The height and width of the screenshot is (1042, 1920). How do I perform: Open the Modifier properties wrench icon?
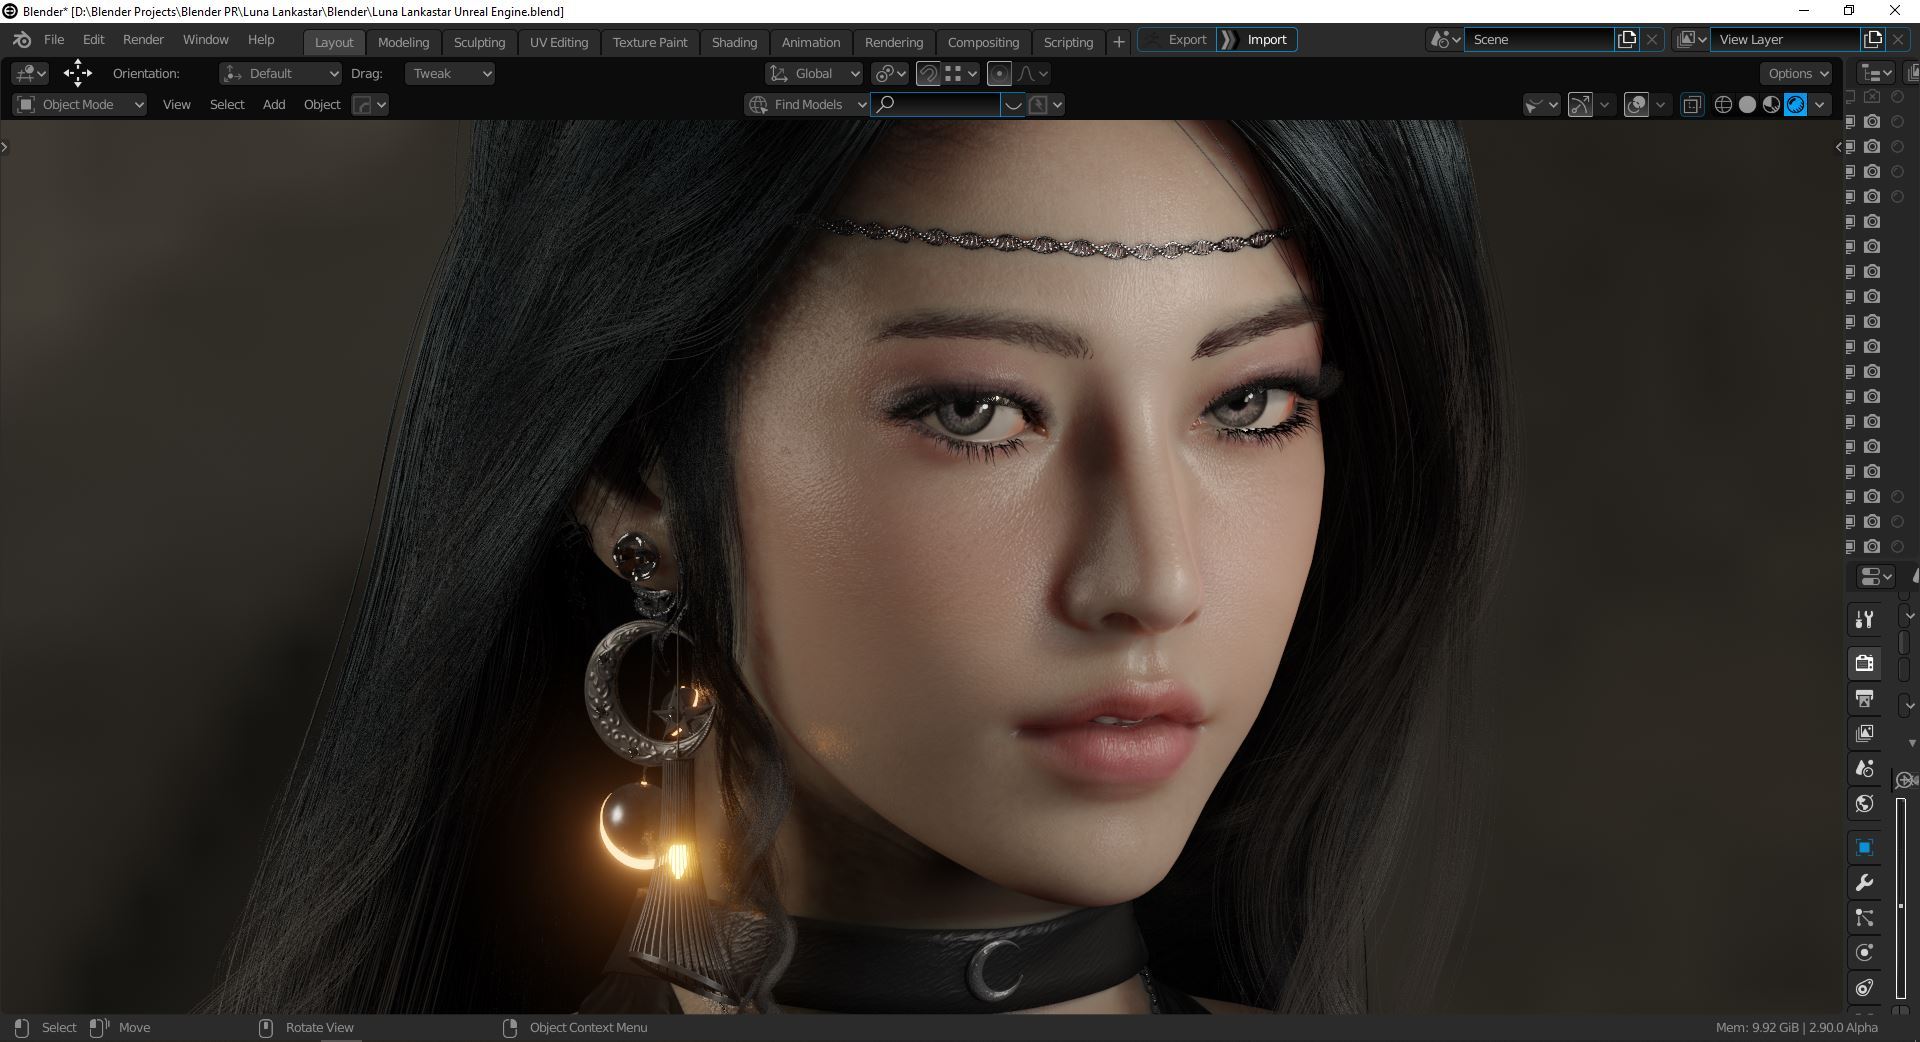point(1864,883)
